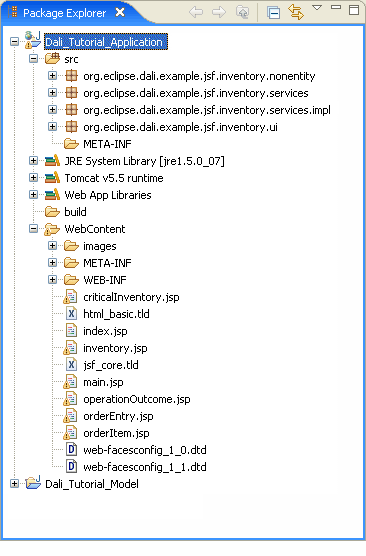Image resolution: width=366 pixels, height=556 pixels.
Task: Select inventory.jsp file name
Action: pyautogui.click(x=115, y=348)
